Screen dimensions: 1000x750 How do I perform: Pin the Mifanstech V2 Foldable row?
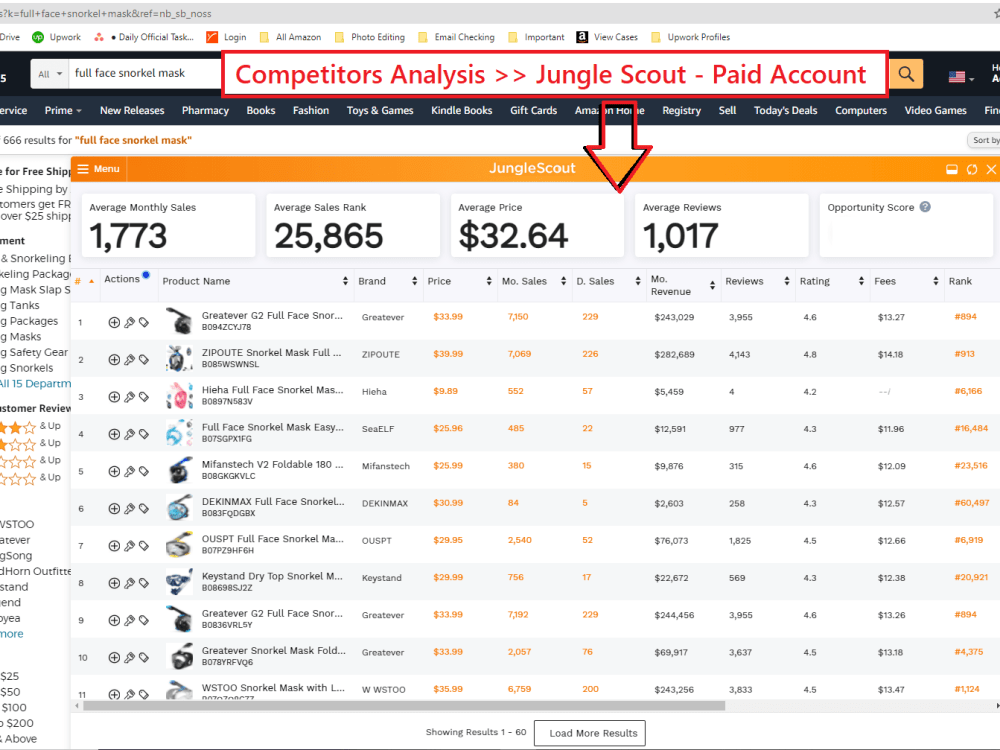click(129, 471)
